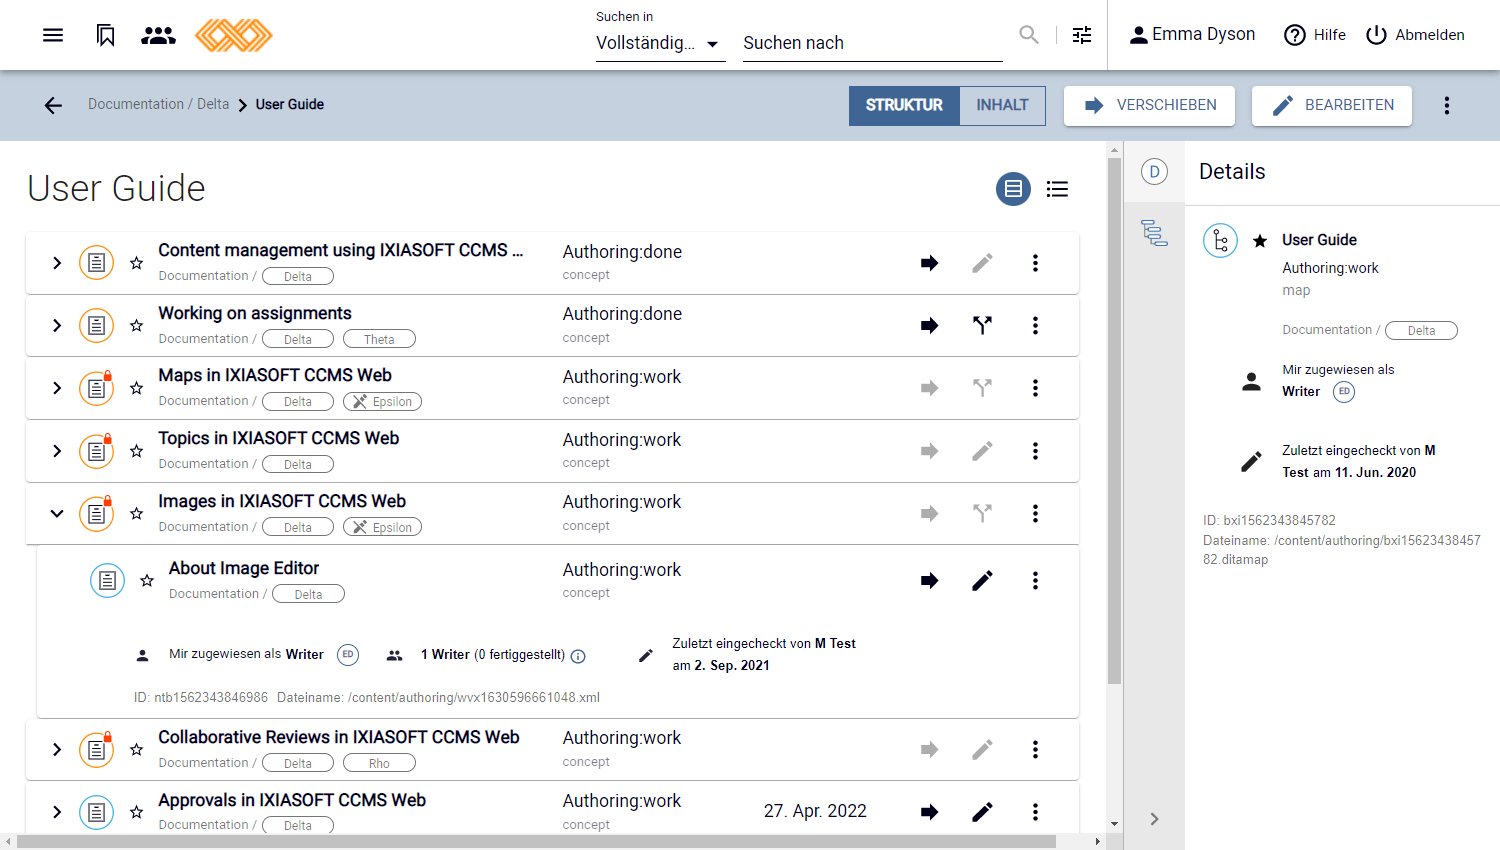
Task: Click the Theta version tag
Action: tap(379, 339)
